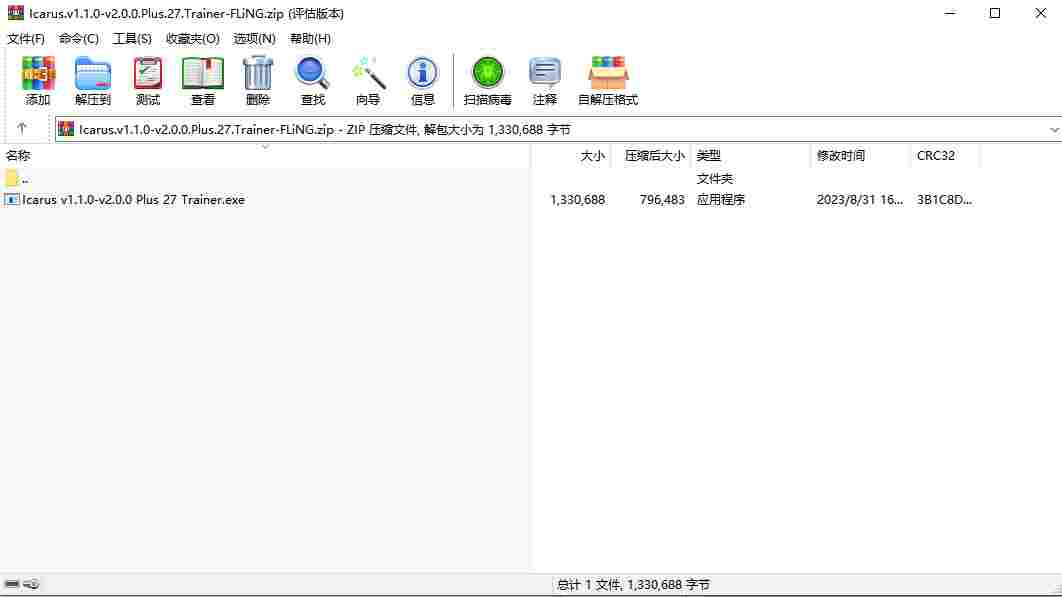Open the 工具(S) menu
This screenshot has width=1062, height=597.
tap(131, 39)
